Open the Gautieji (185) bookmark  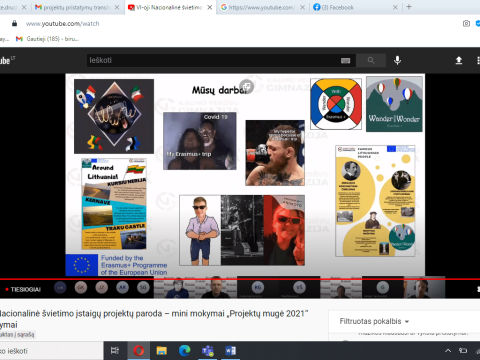click(x=48, y=39)
